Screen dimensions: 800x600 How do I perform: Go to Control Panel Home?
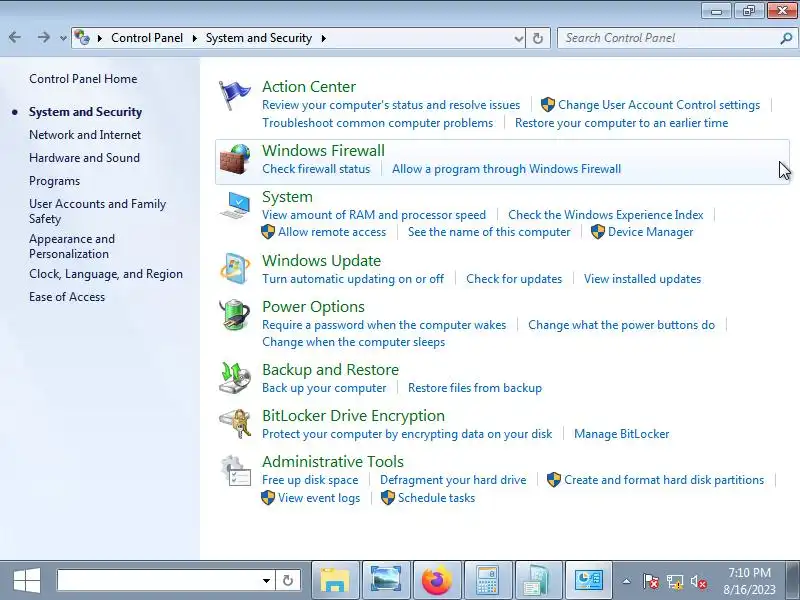click(x=83, y=79)
